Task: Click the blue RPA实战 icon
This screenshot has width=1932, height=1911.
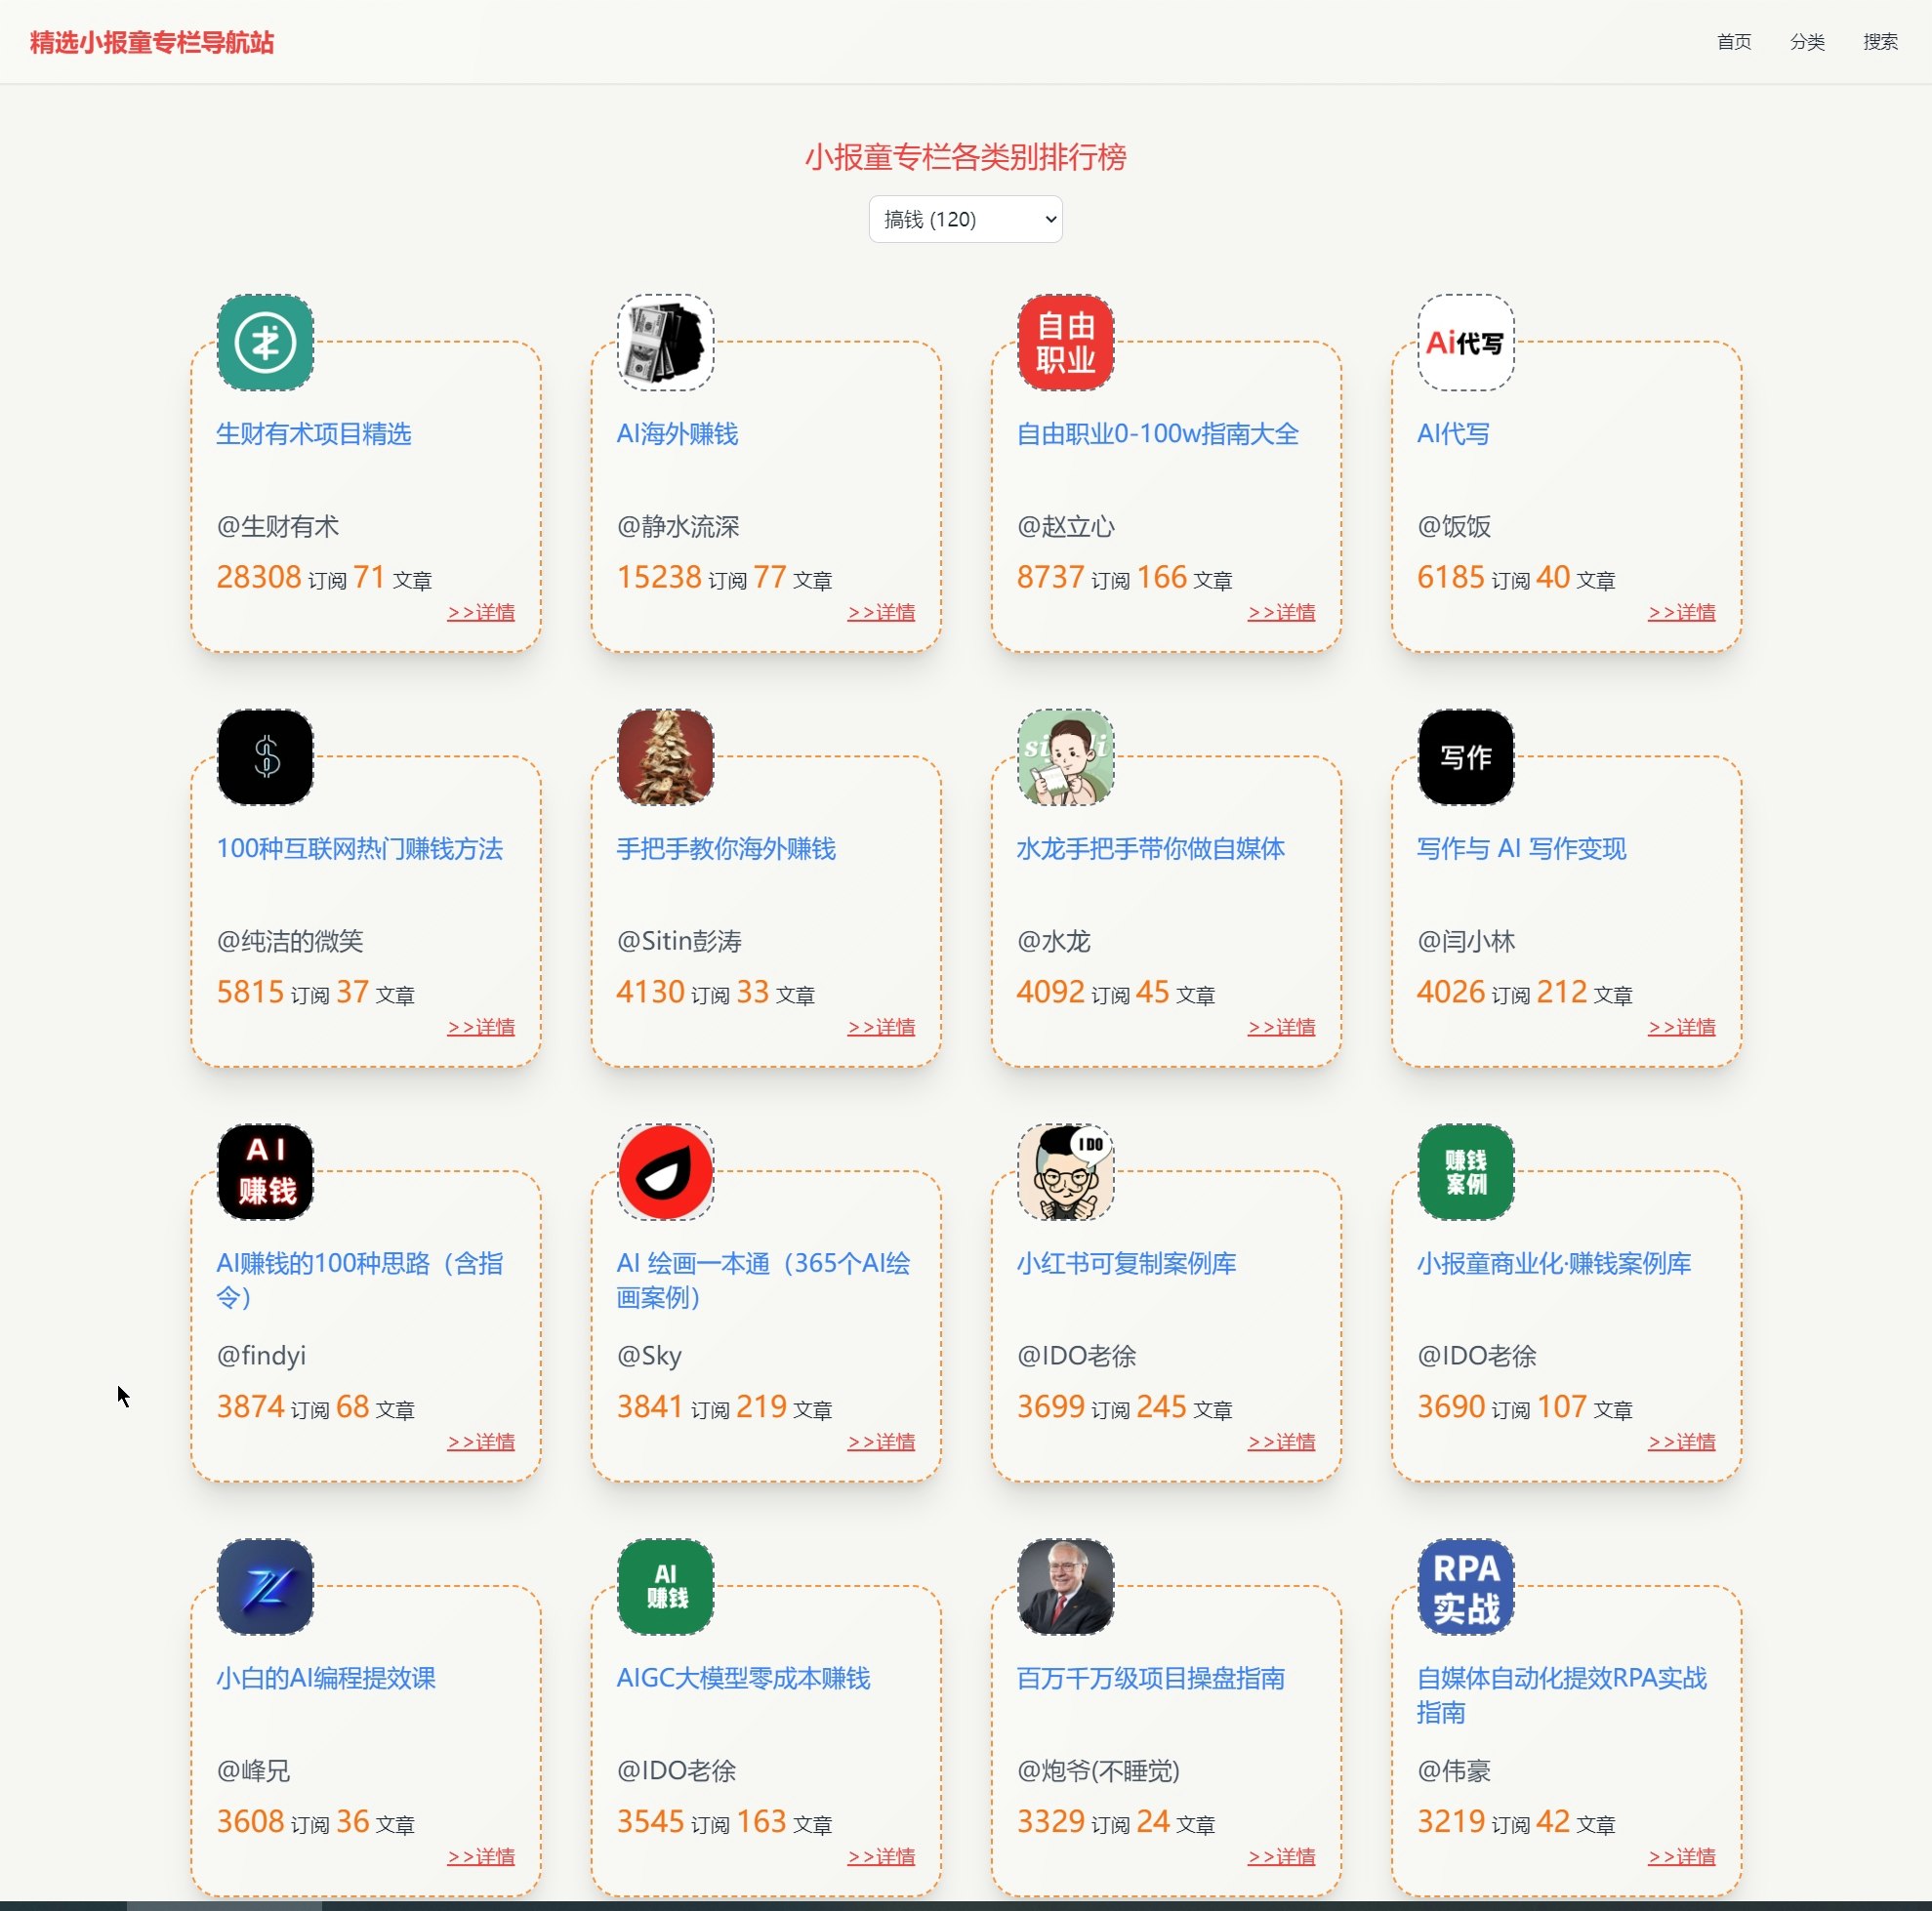Action: [1465, 1587]
